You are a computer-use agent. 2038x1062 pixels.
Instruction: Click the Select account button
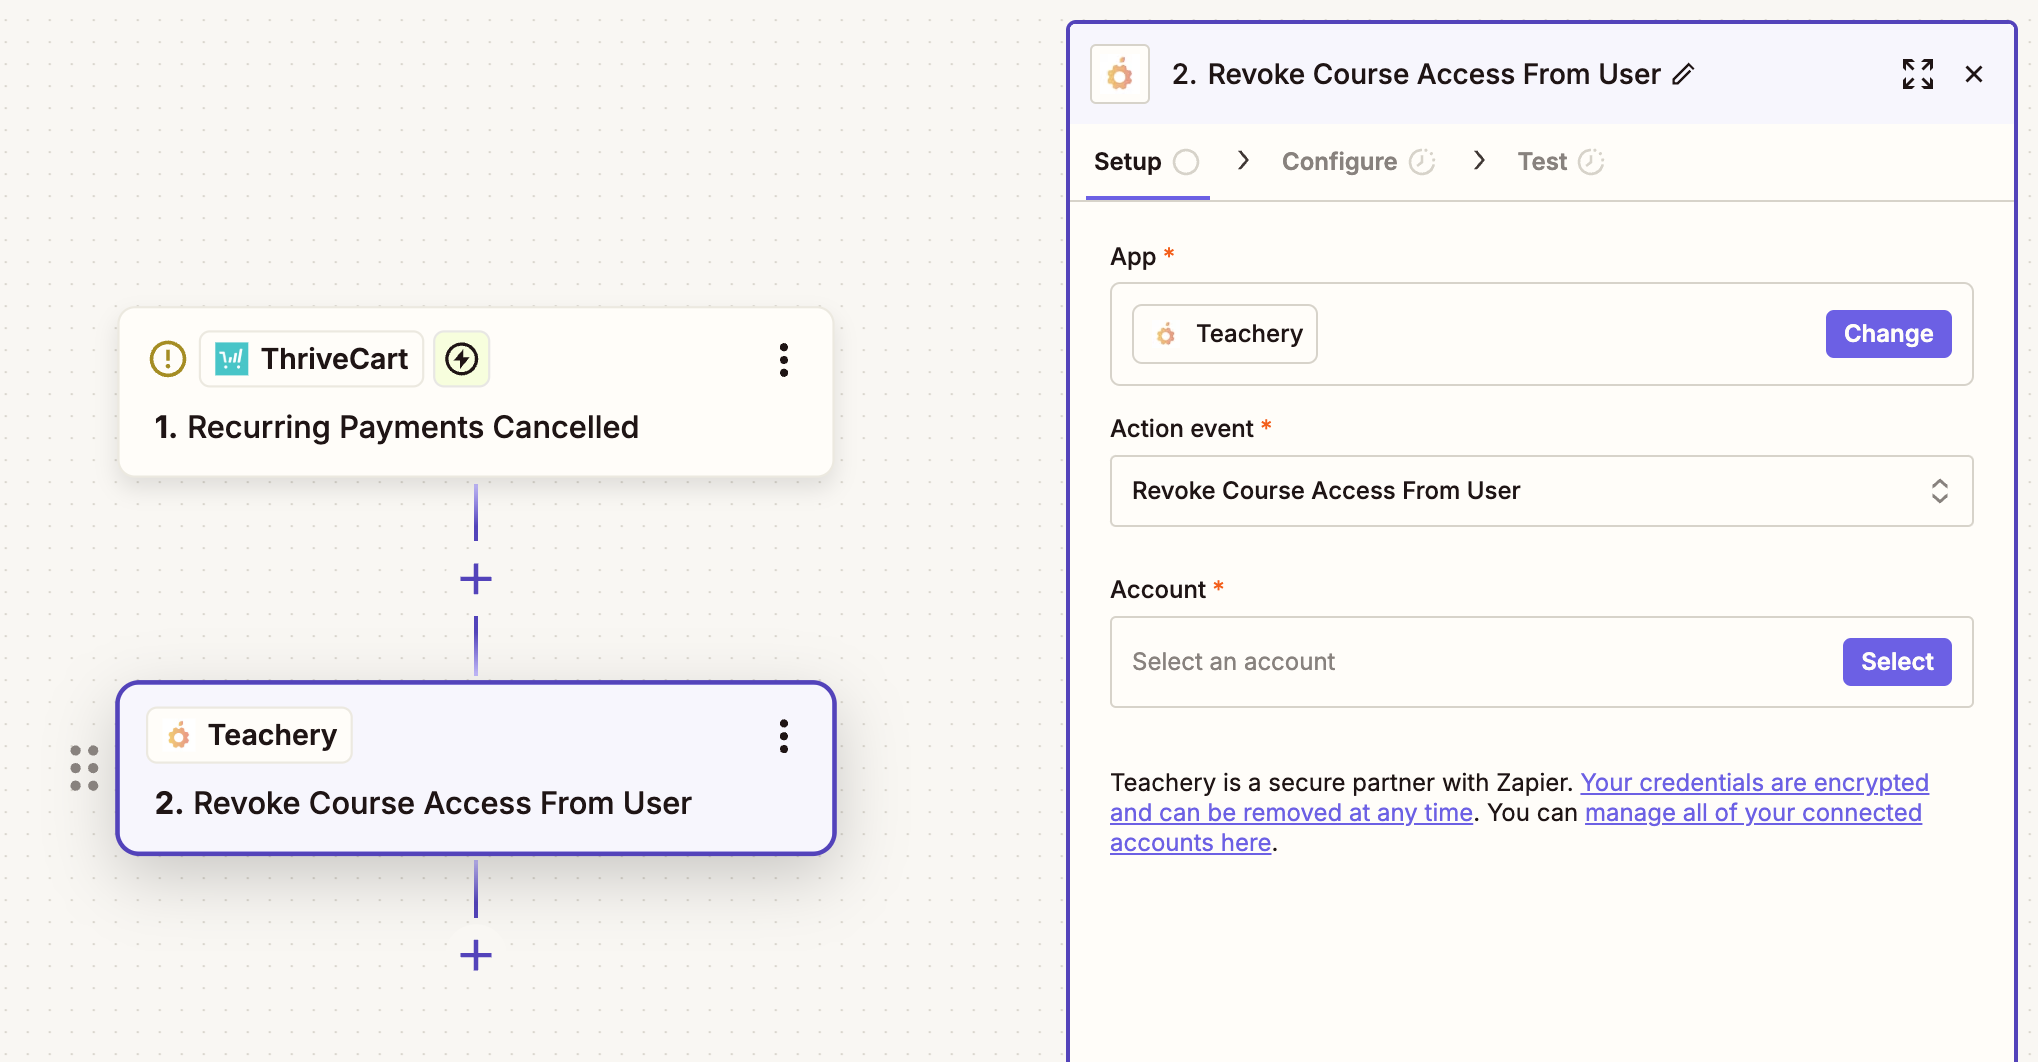pyautogui.click(x=1896, y=662)
